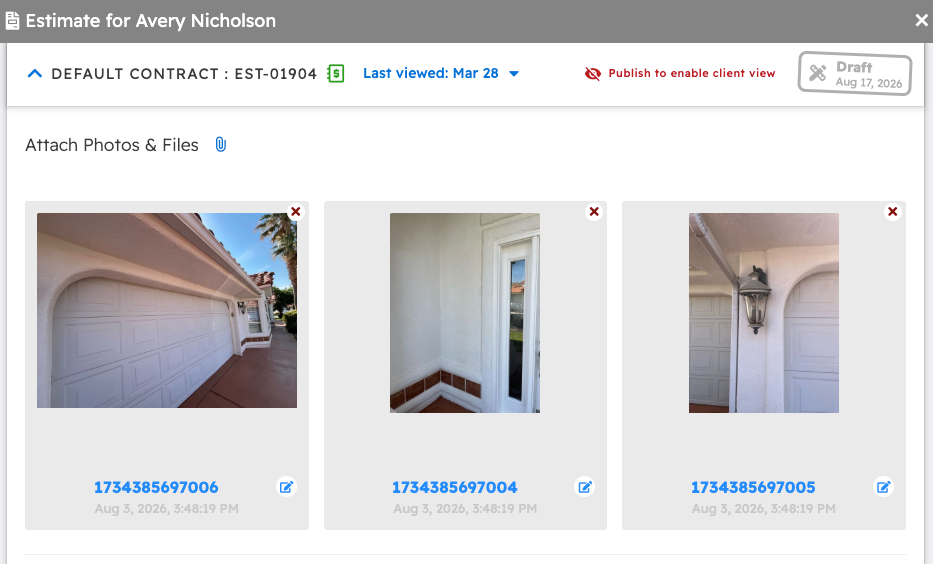The image size is (933, 564).
Task: Toggle the crossed-eye client view icon
Action: (593, 73)
